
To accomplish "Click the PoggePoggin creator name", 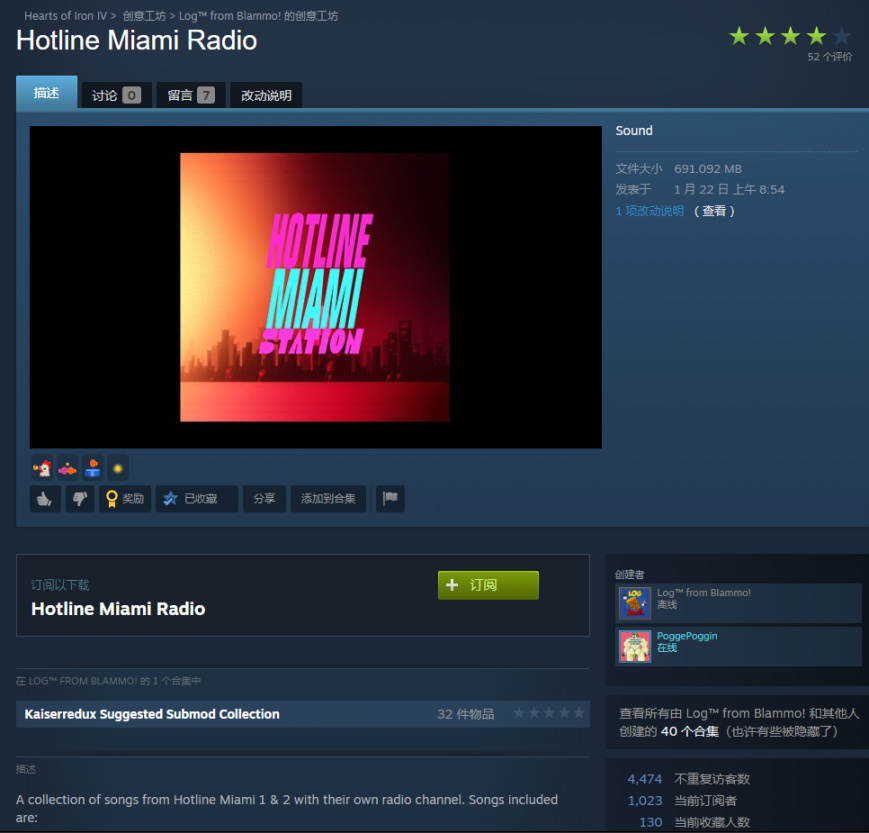I will pos(687,636).
